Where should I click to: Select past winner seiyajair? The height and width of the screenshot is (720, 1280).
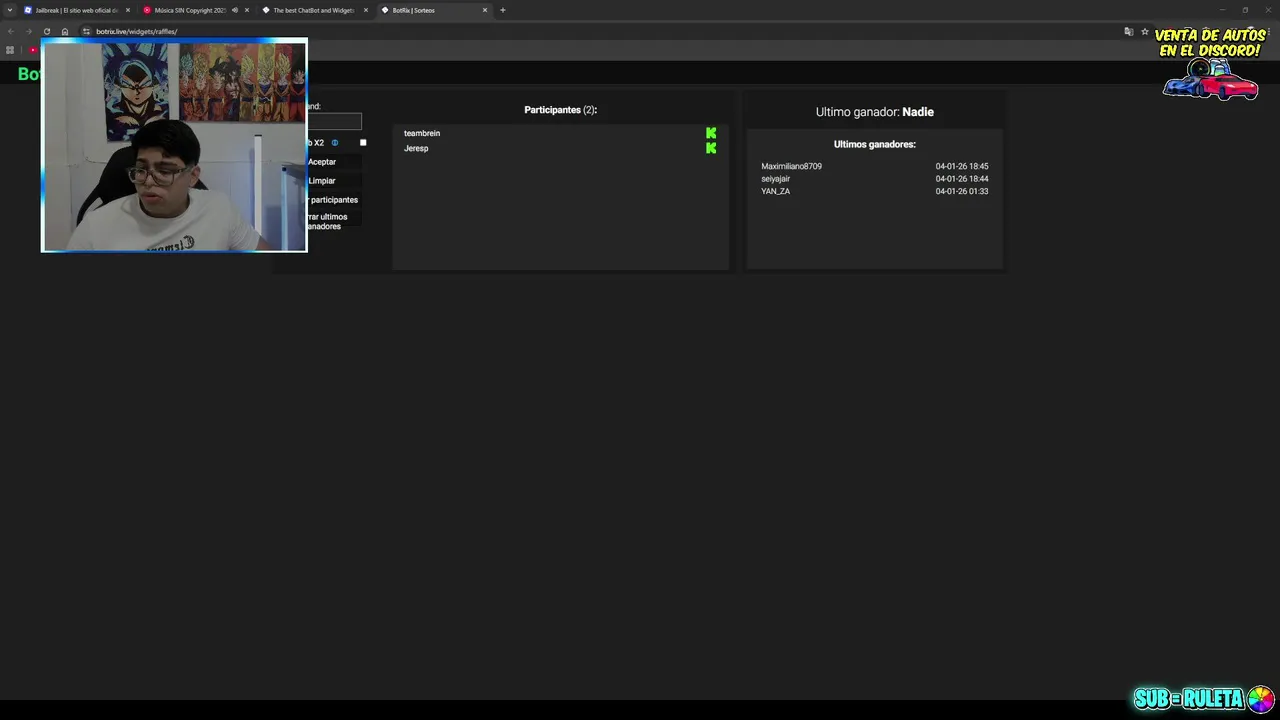click(776, 179)
